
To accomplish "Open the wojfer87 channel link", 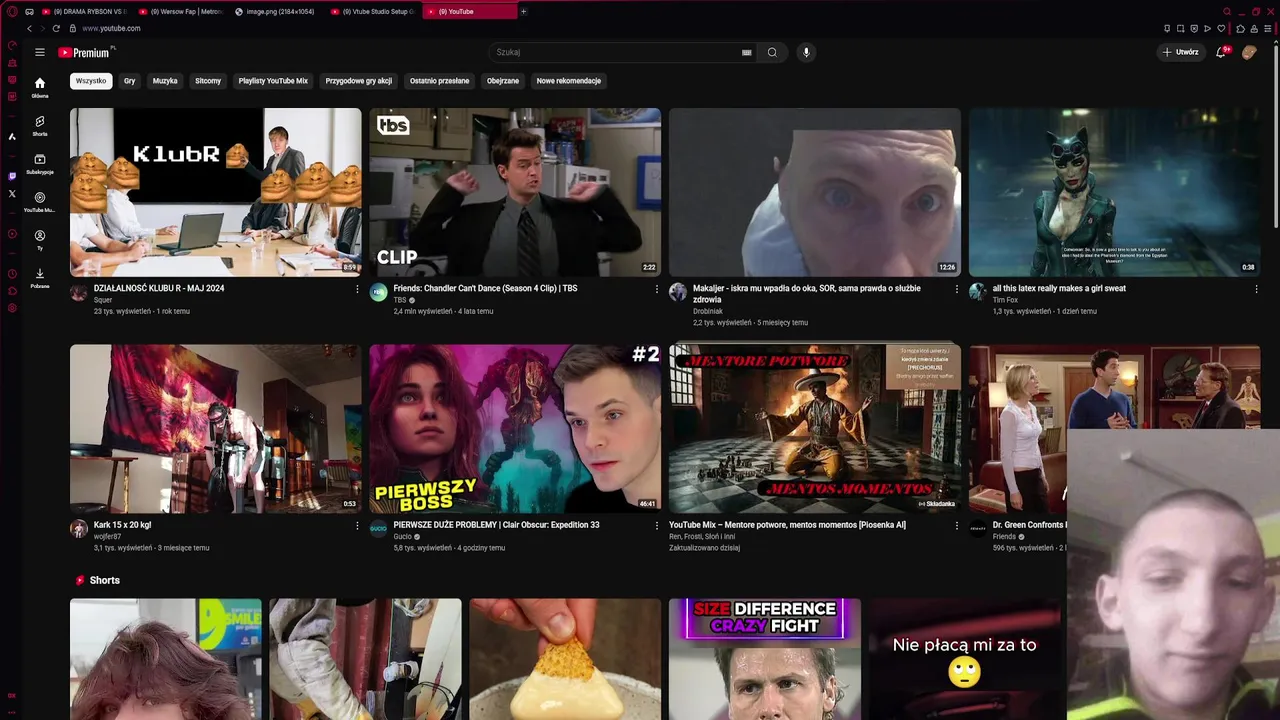I will tap(107, 536).
